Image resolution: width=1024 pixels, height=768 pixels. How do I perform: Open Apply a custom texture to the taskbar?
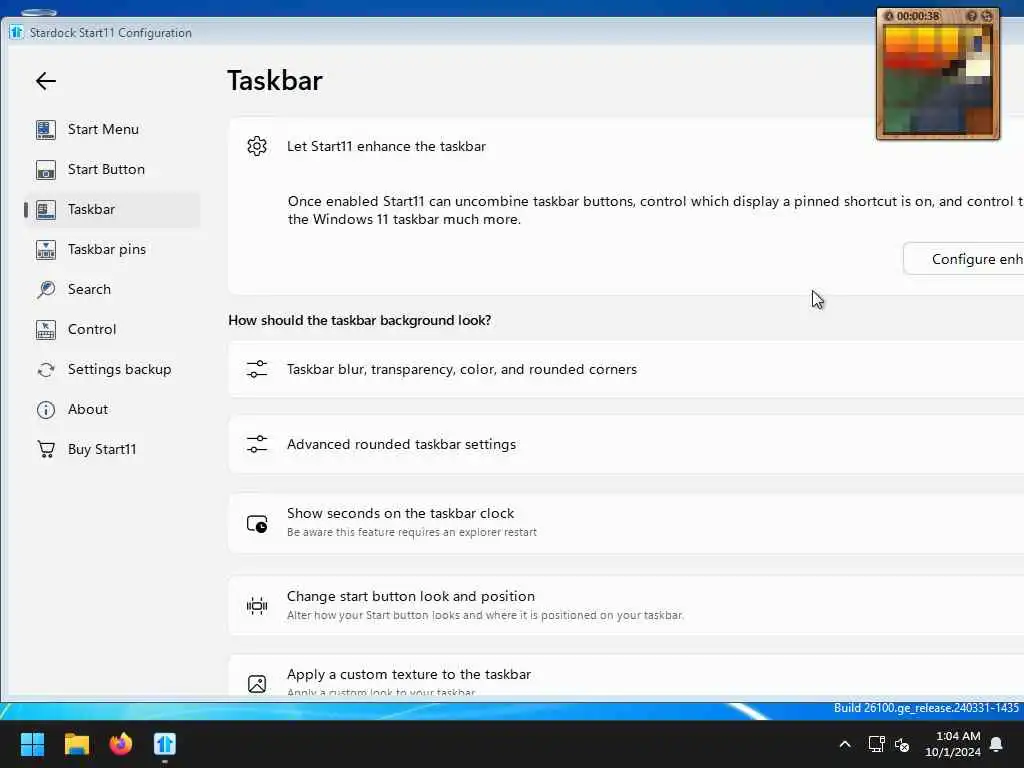click(x=626, y=677)
